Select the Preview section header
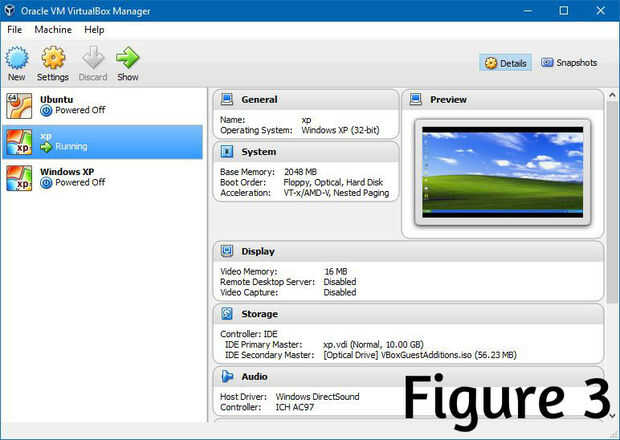620x440 pixels. coord(503,100)
